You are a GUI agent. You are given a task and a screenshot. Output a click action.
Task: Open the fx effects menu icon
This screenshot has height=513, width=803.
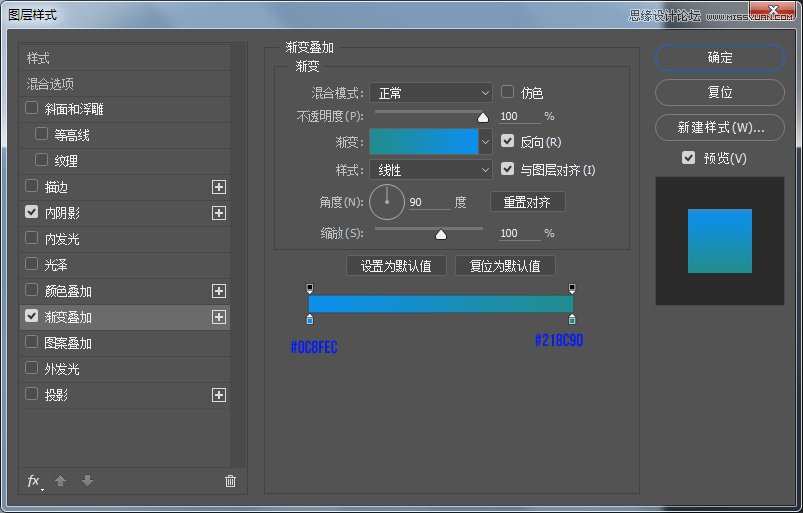[34, 481]
